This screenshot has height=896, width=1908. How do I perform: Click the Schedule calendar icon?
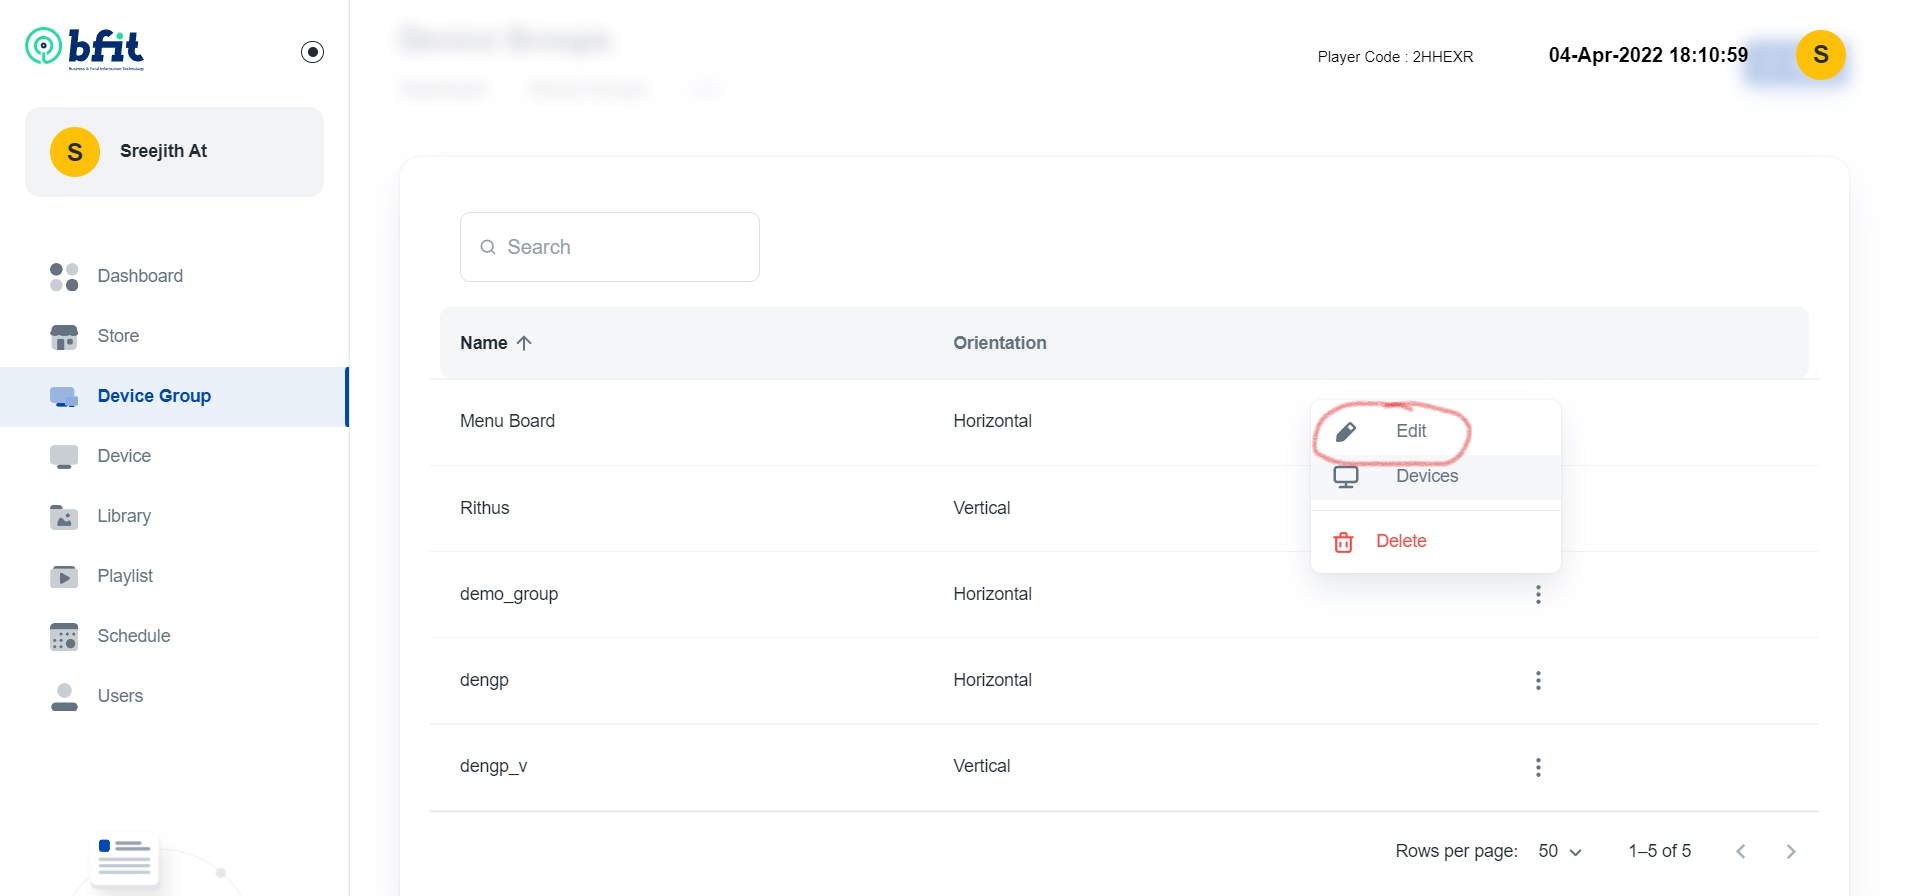(x=64, y=637)
